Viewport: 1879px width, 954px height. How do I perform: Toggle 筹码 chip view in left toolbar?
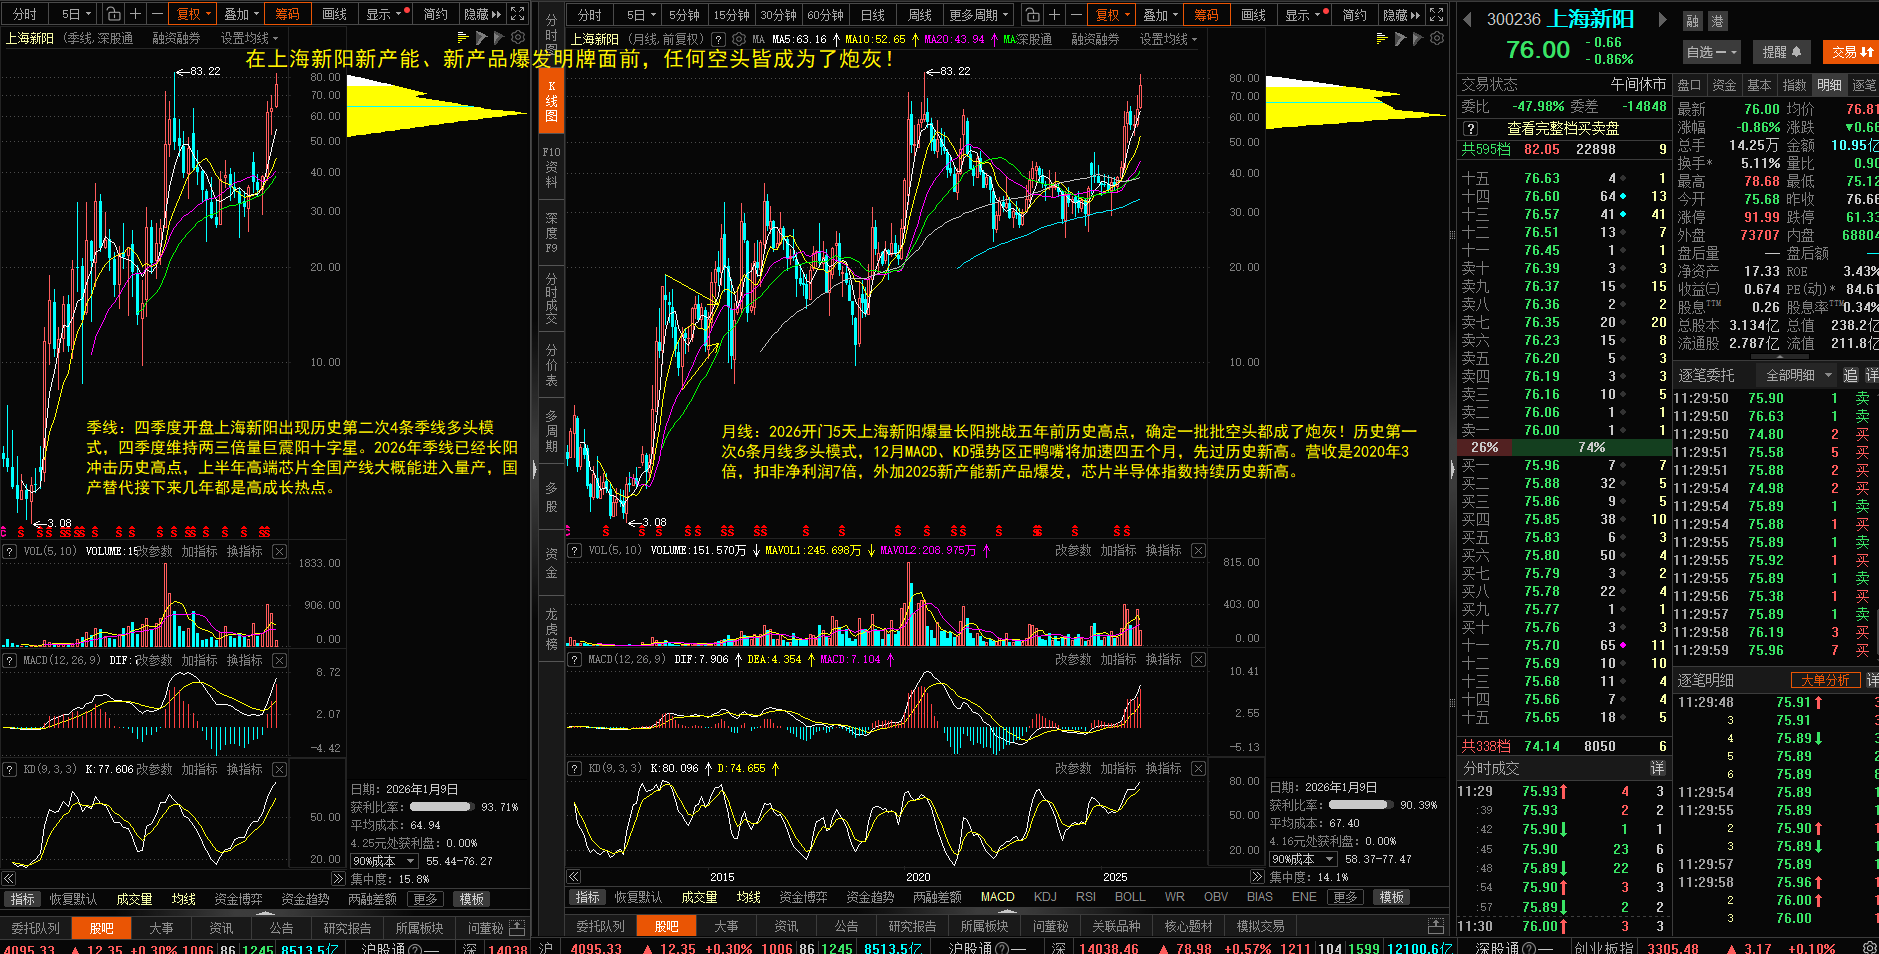pyautogui.click(x=288, y=14)
